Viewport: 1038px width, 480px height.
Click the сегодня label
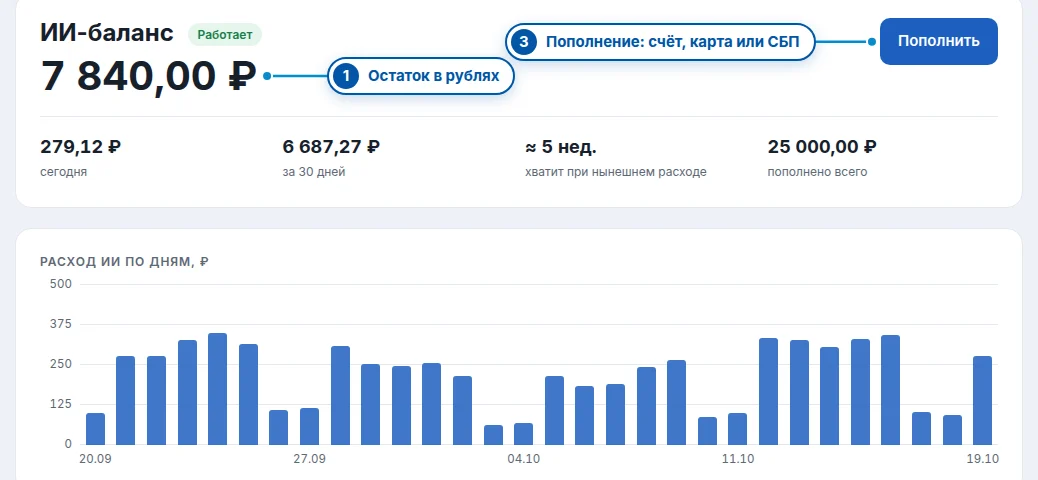[x=64, y=172]
